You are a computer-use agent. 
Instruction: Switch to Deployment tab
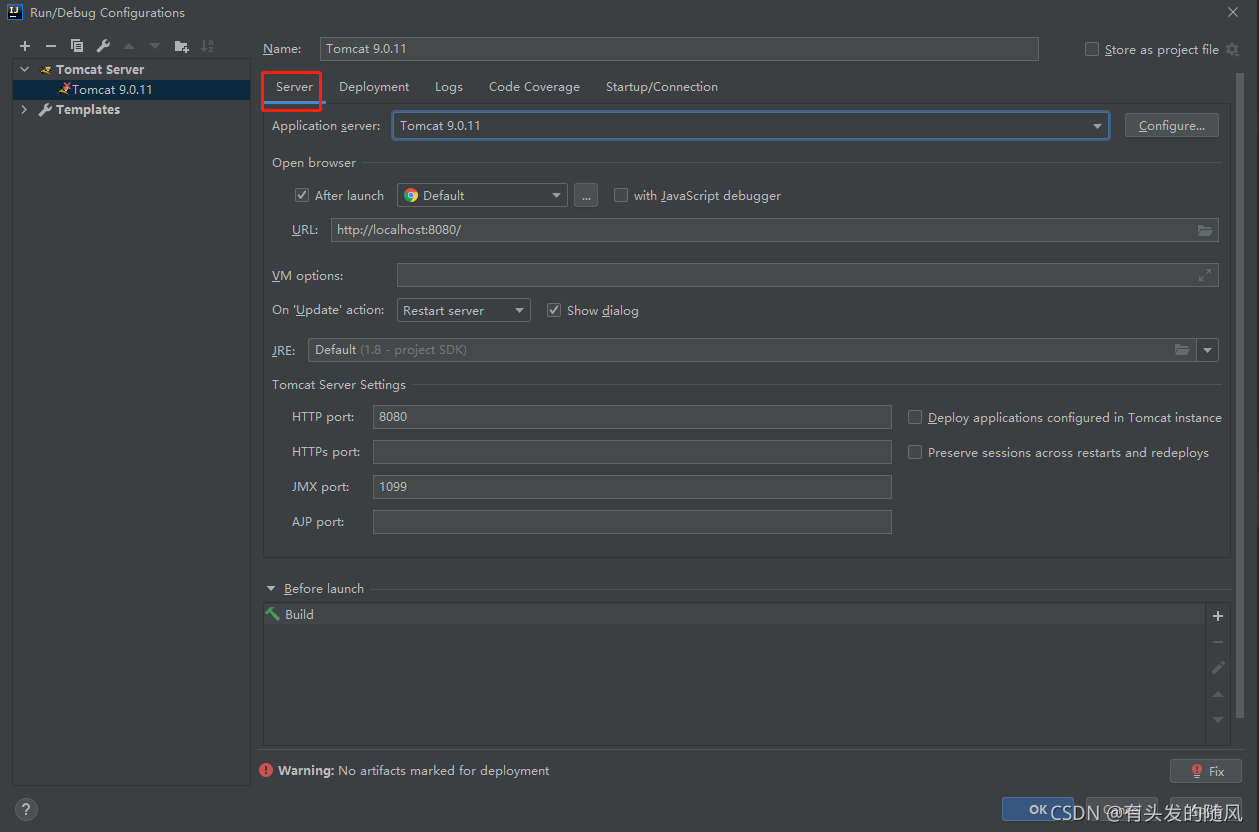(x=374, y=87)
